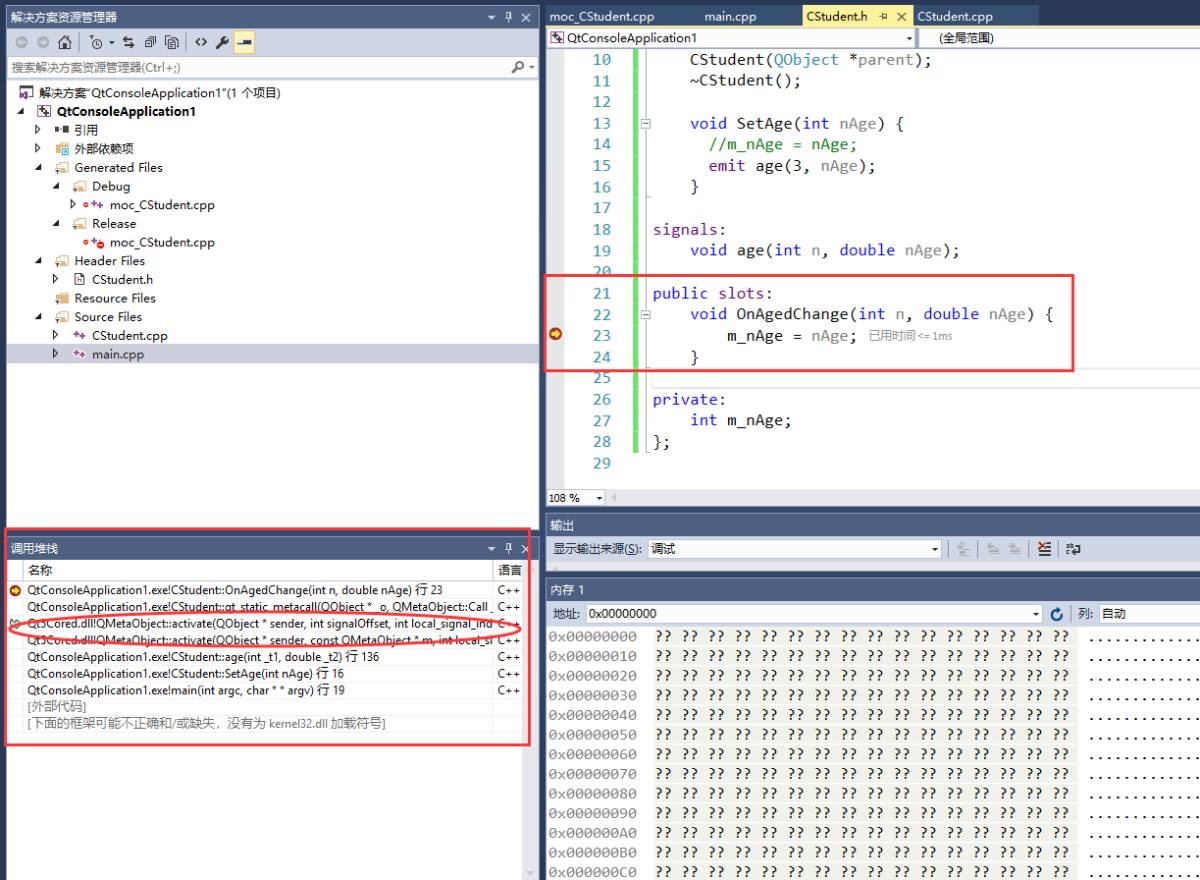Close the CStudent.h tab
The height and width of the screenshot is (880, 1200).
pyautogui.click(x=902, y=17)
